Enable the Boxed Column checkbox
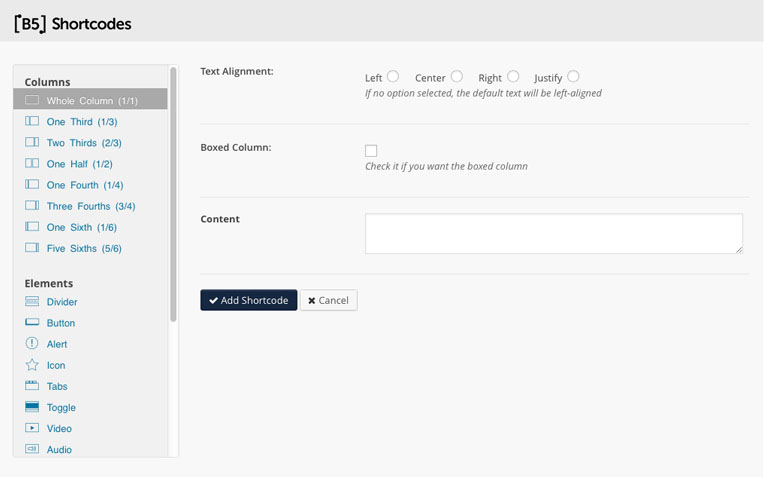Viewport: 764px width, 477px height. 371,151
